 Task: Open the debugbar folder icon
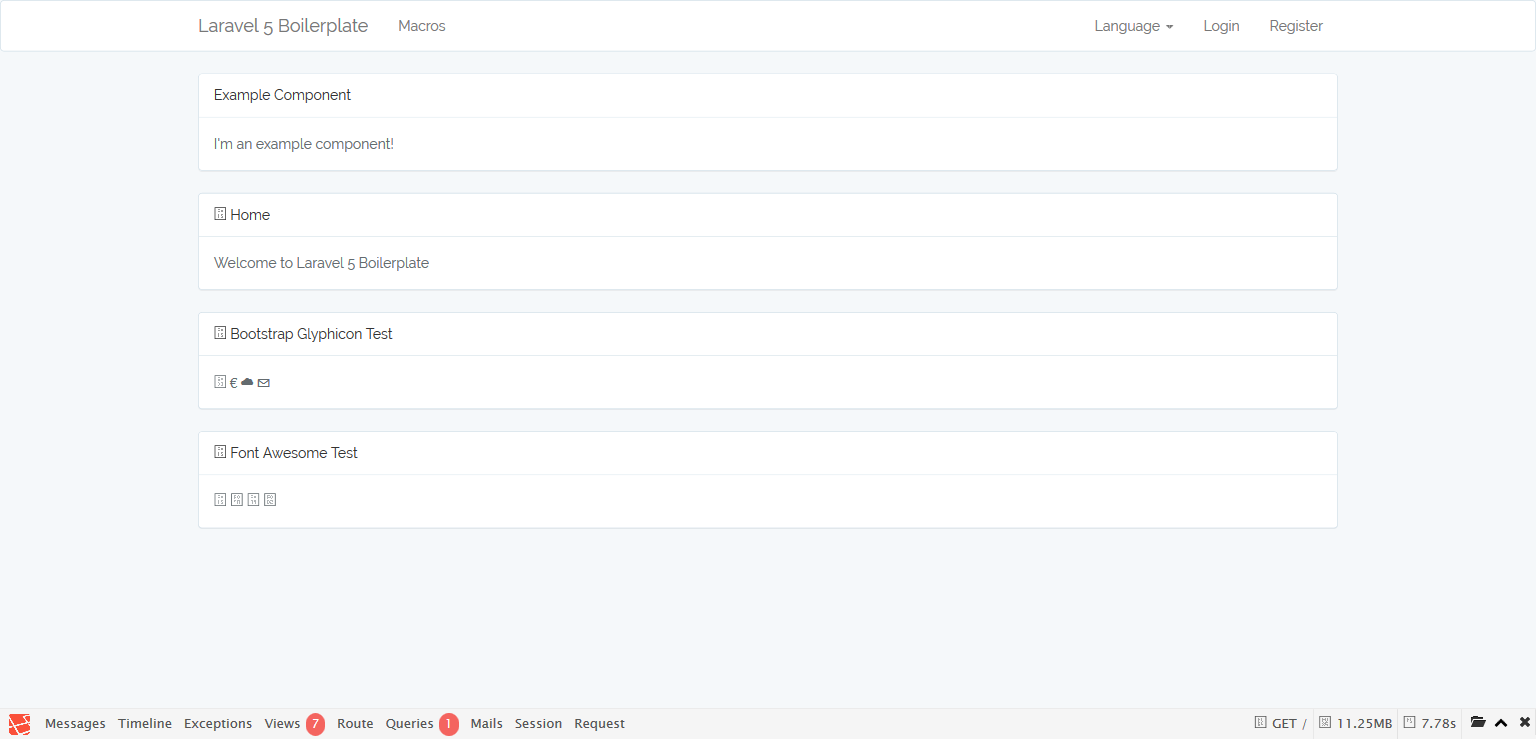[1478, 722]
